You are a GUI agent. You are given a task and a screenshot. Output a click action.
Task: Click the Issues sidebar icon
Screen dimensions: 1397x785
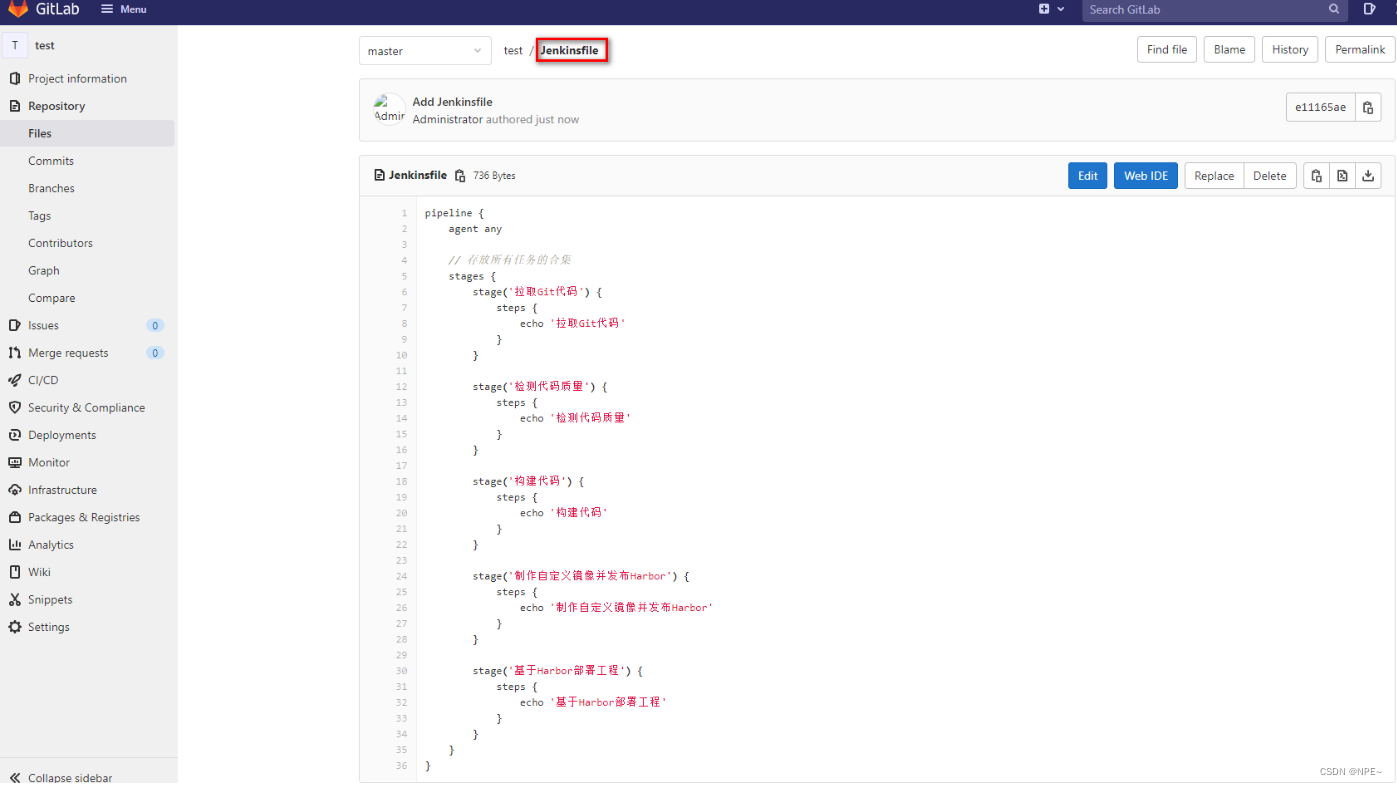point(15,325)
